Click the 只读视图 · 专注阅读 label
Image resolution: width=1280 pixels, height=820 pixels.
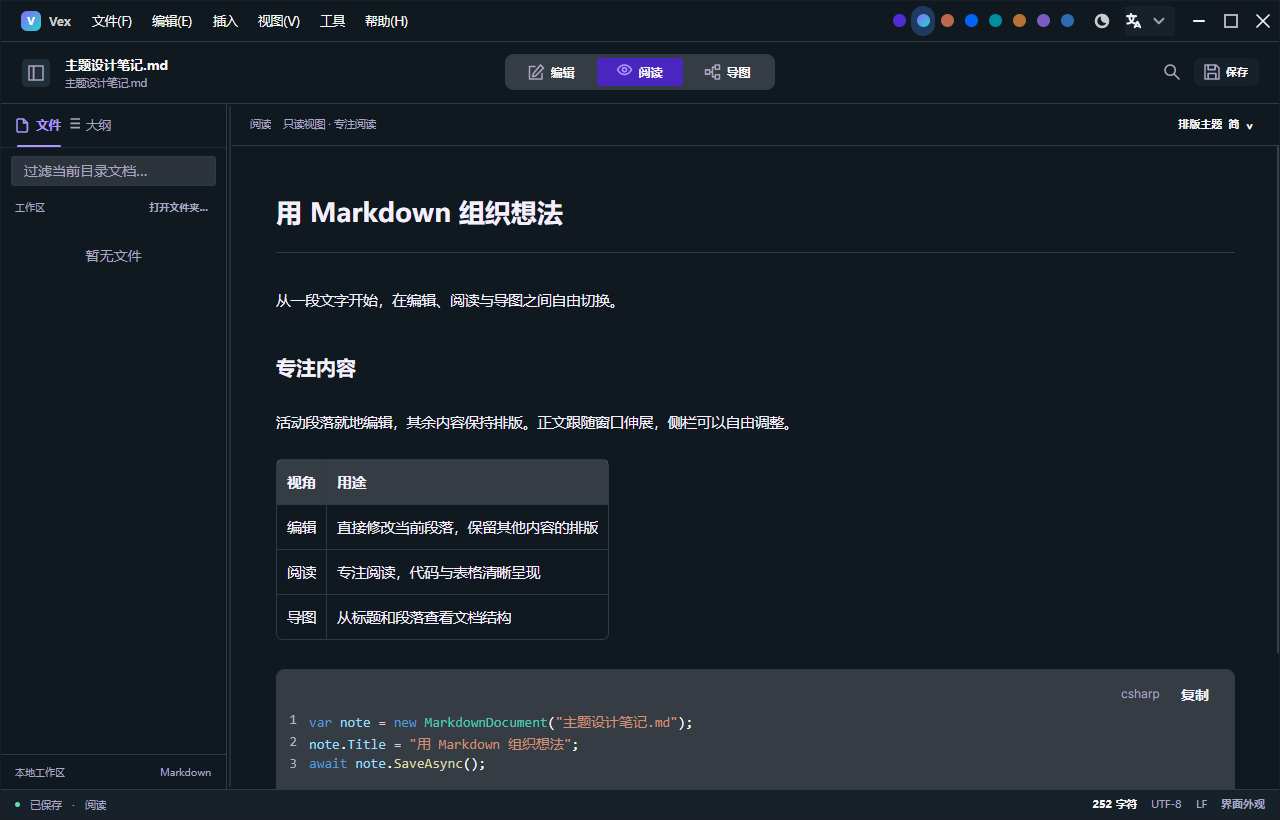click(329, 125)
